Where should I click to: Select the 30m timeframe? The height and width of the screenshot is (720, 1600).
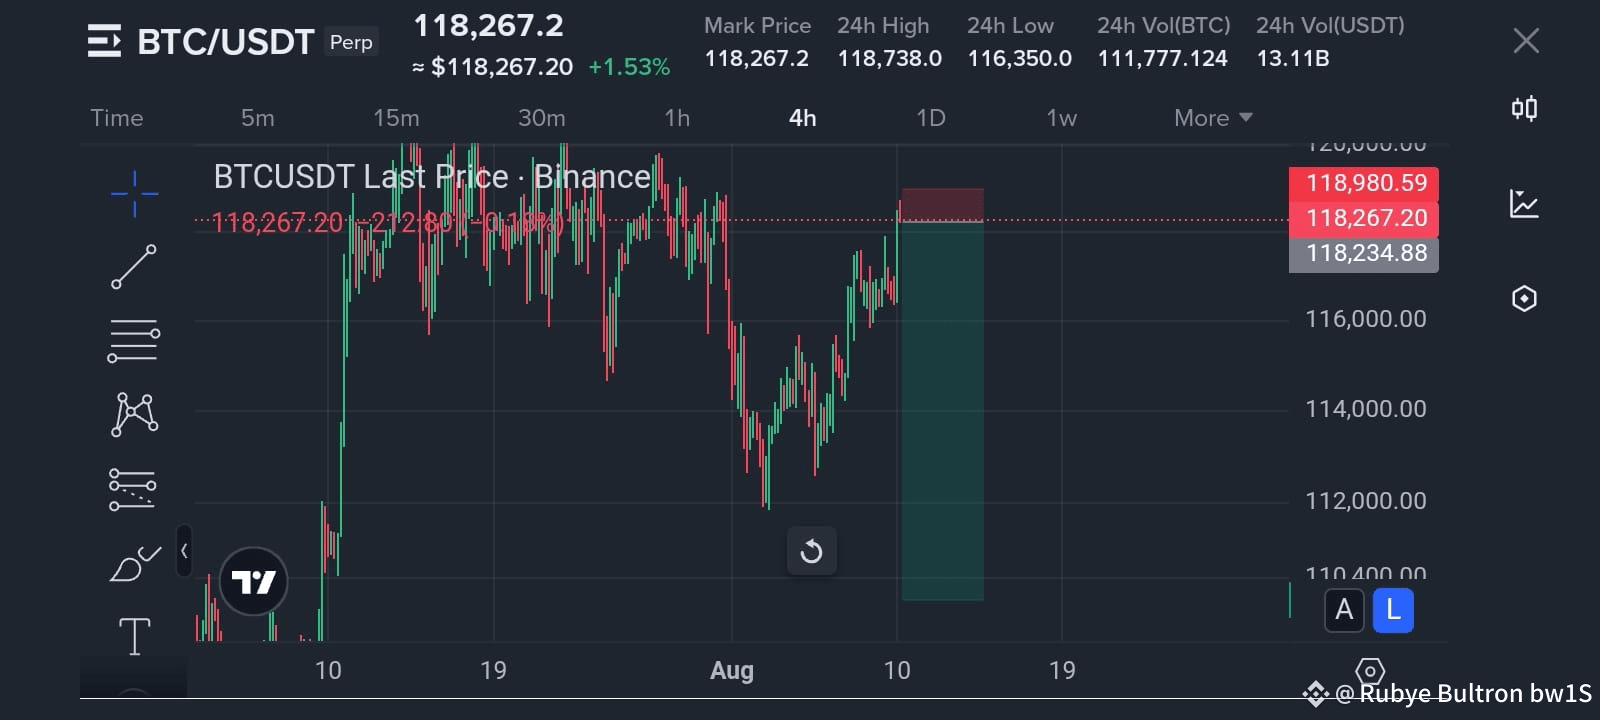point(541,118)
